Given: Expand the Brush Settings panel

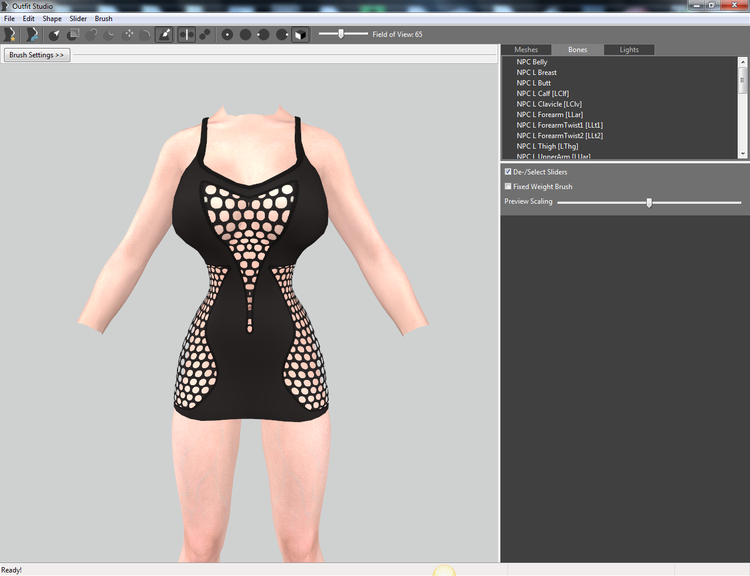Looking at the screenshot, I should (x=37, y=55).
